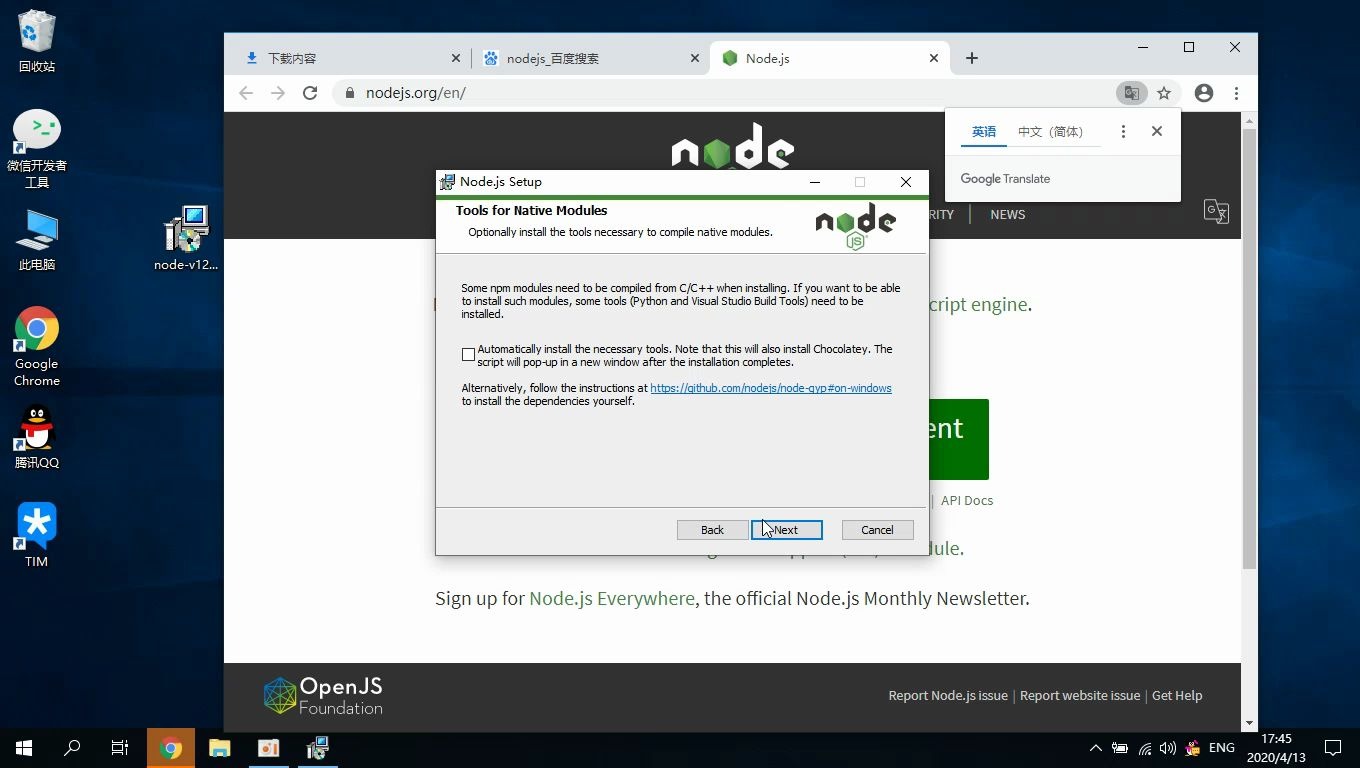1360x768 pixels.
Task: Open a new Chrome tab
Action: (971, 58)
